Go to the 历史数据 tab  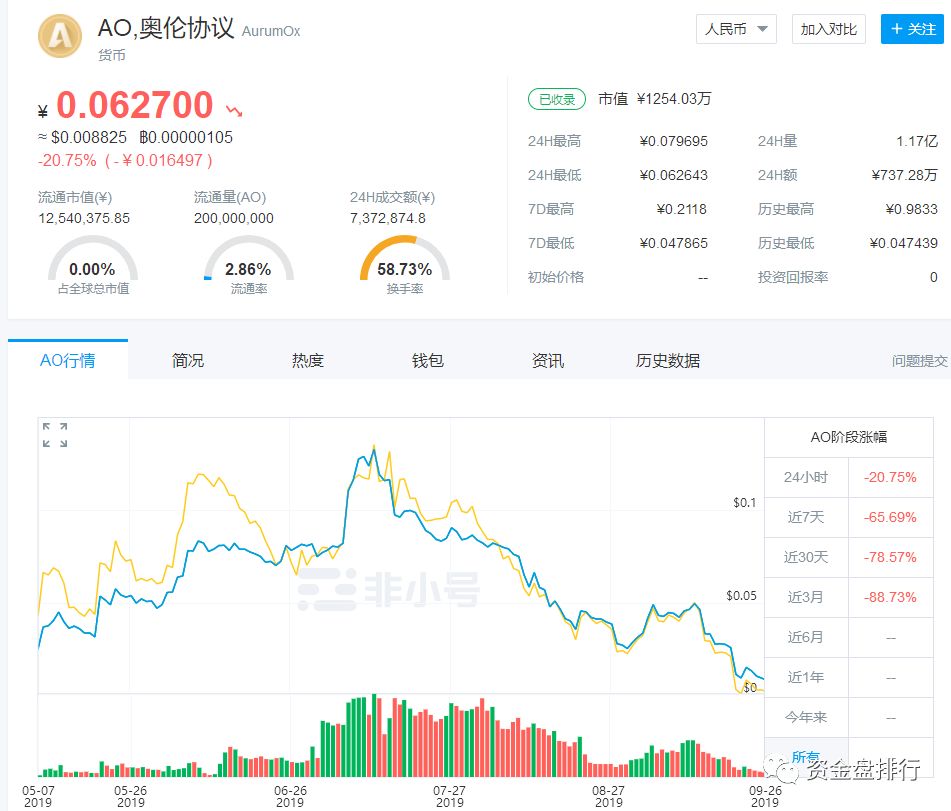pyautogui.click(x=668, y=360)
